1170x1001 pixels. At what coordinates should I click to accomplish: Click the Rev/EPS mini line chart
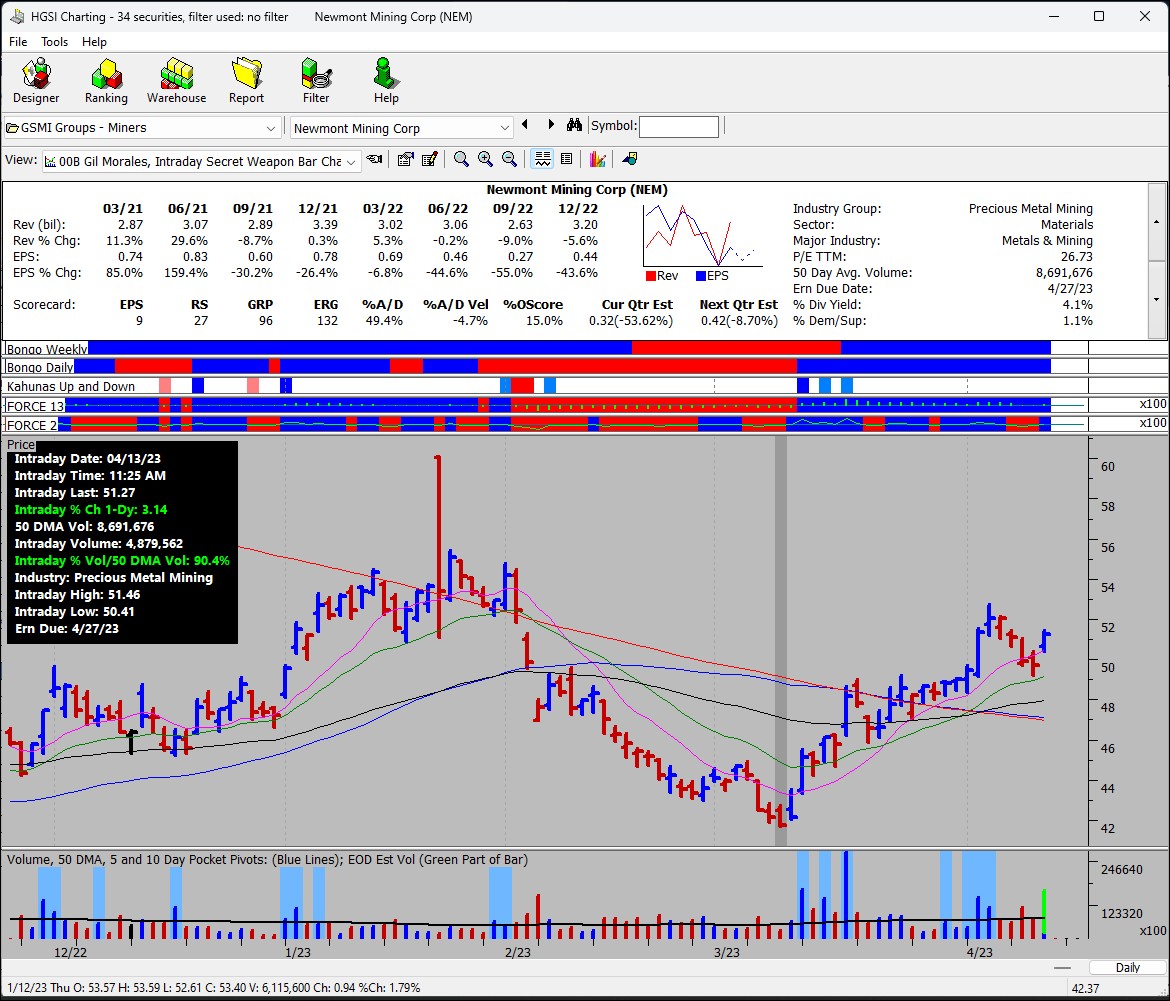tap(701, 234)
